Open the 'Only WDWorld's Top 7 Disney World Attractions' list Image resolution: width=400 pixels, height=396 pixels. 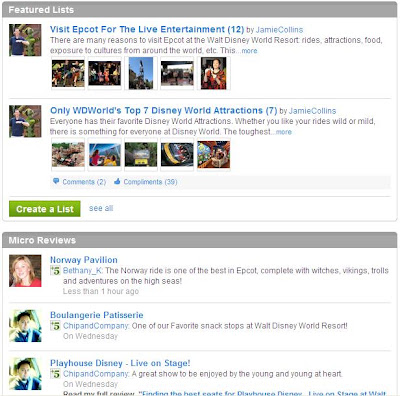[163, 111]
